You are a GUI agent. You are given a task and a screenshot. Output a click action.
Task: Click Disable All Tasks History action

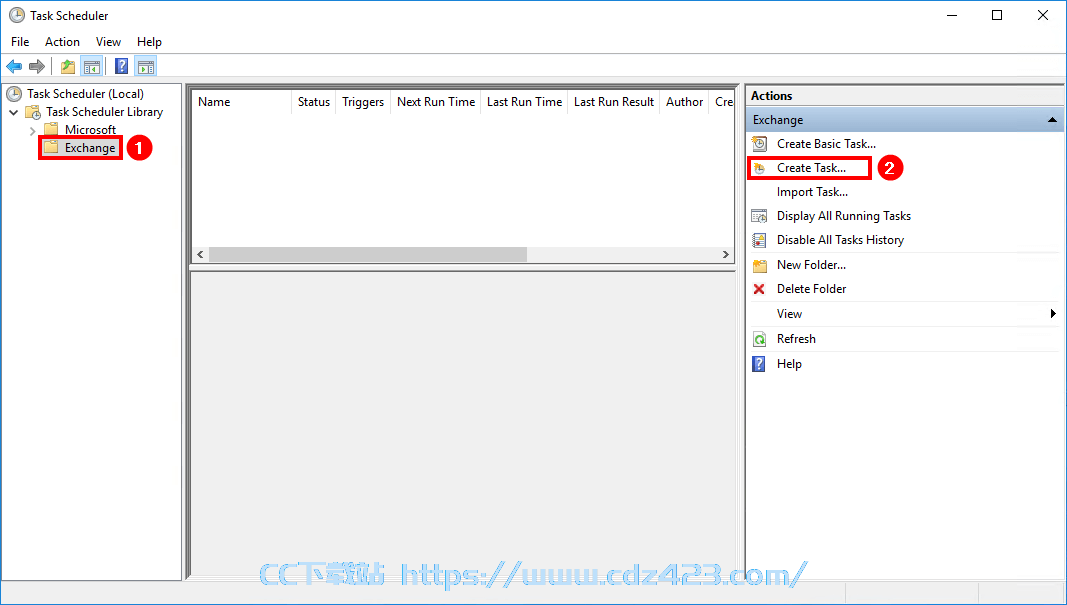click(x=840, y=240)
